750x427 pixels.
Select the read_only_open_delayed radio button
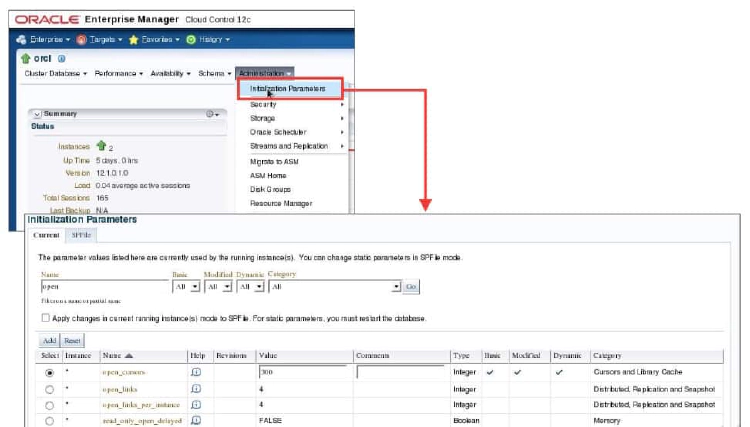point(49,421)
